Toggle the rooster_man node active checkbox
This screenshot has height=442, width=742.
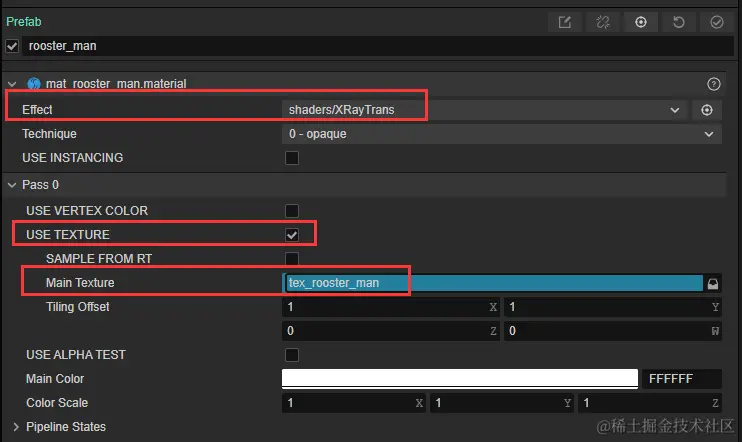tap(12, 46)
